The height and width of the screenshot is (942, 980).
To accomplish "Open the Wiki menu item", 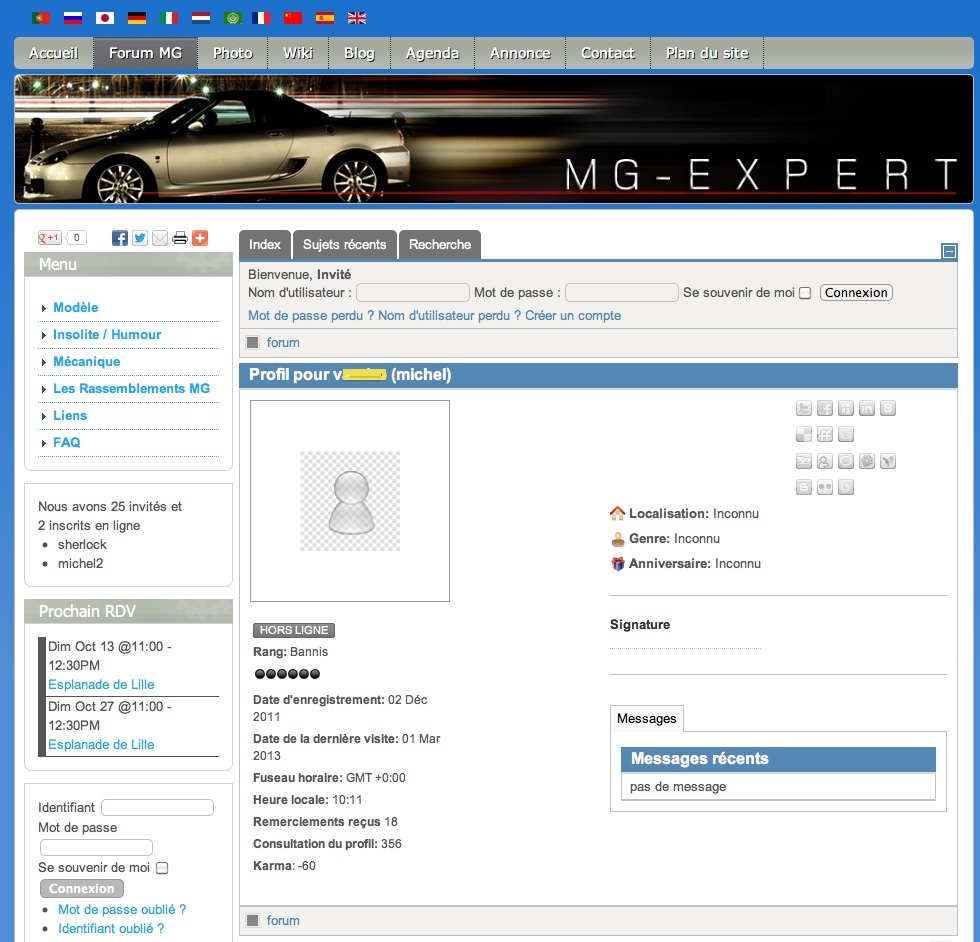I will [x=298, y=53].
